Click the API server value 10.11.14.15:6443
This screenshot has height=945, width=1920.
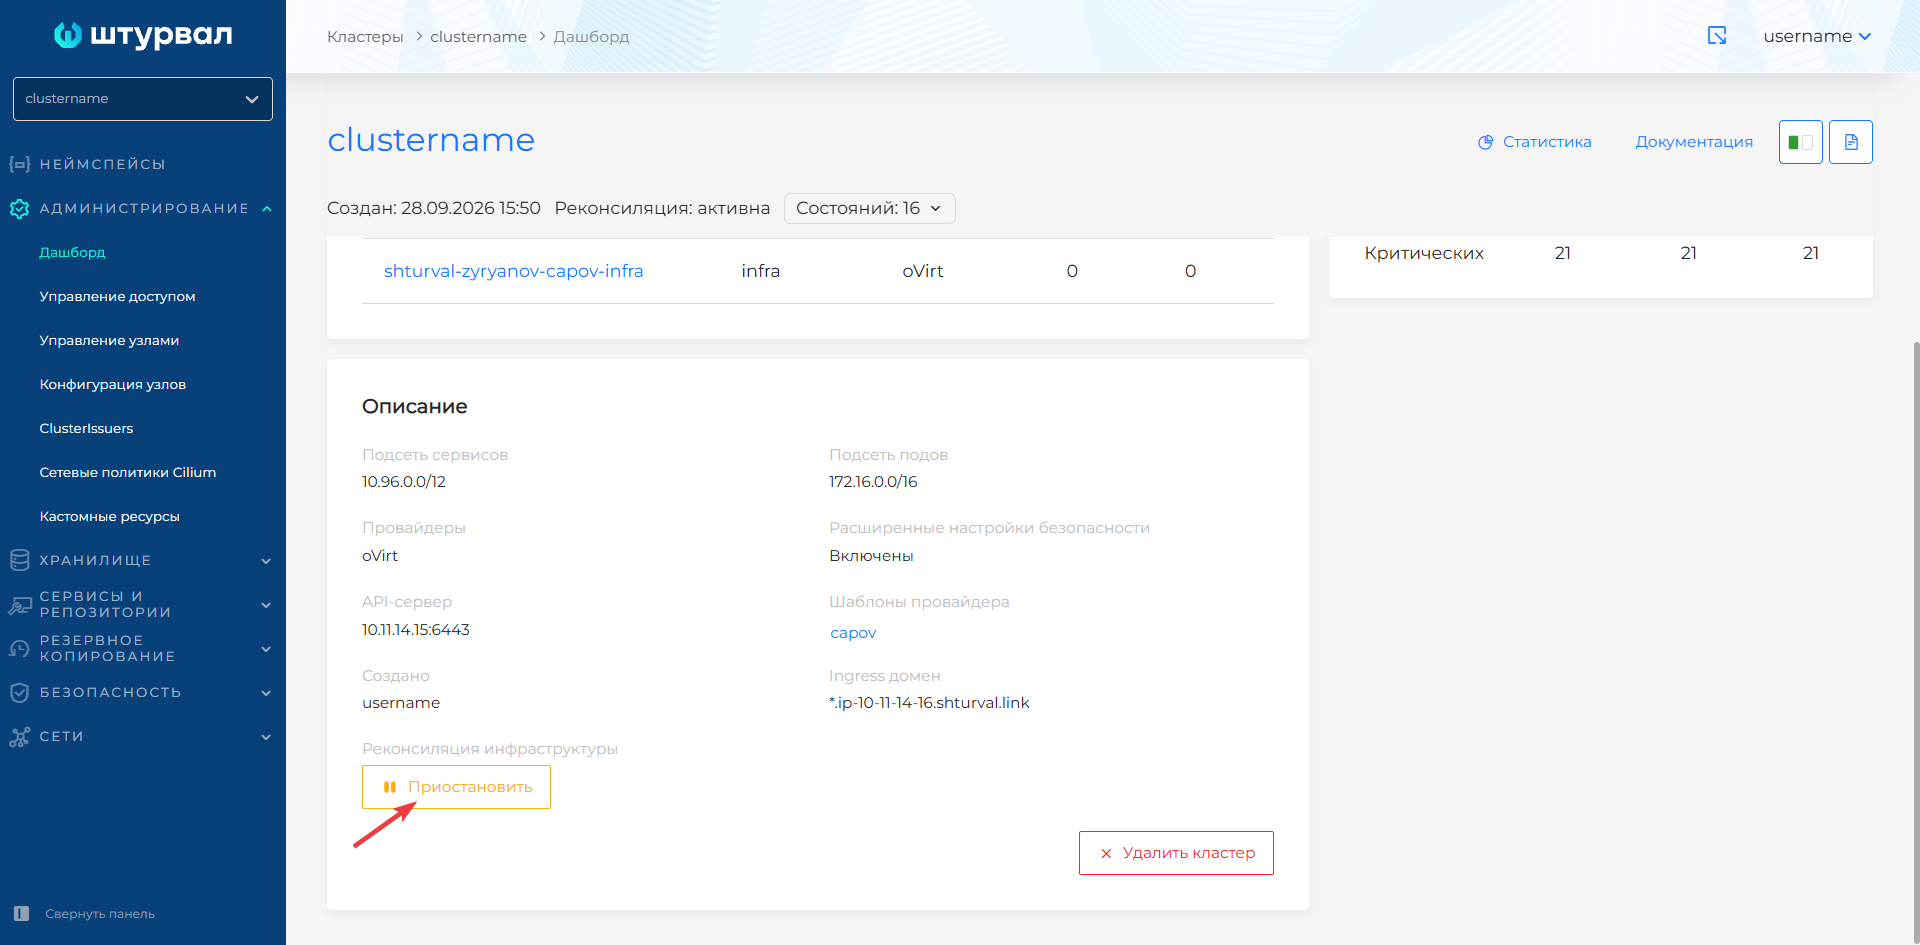point(416,629)
